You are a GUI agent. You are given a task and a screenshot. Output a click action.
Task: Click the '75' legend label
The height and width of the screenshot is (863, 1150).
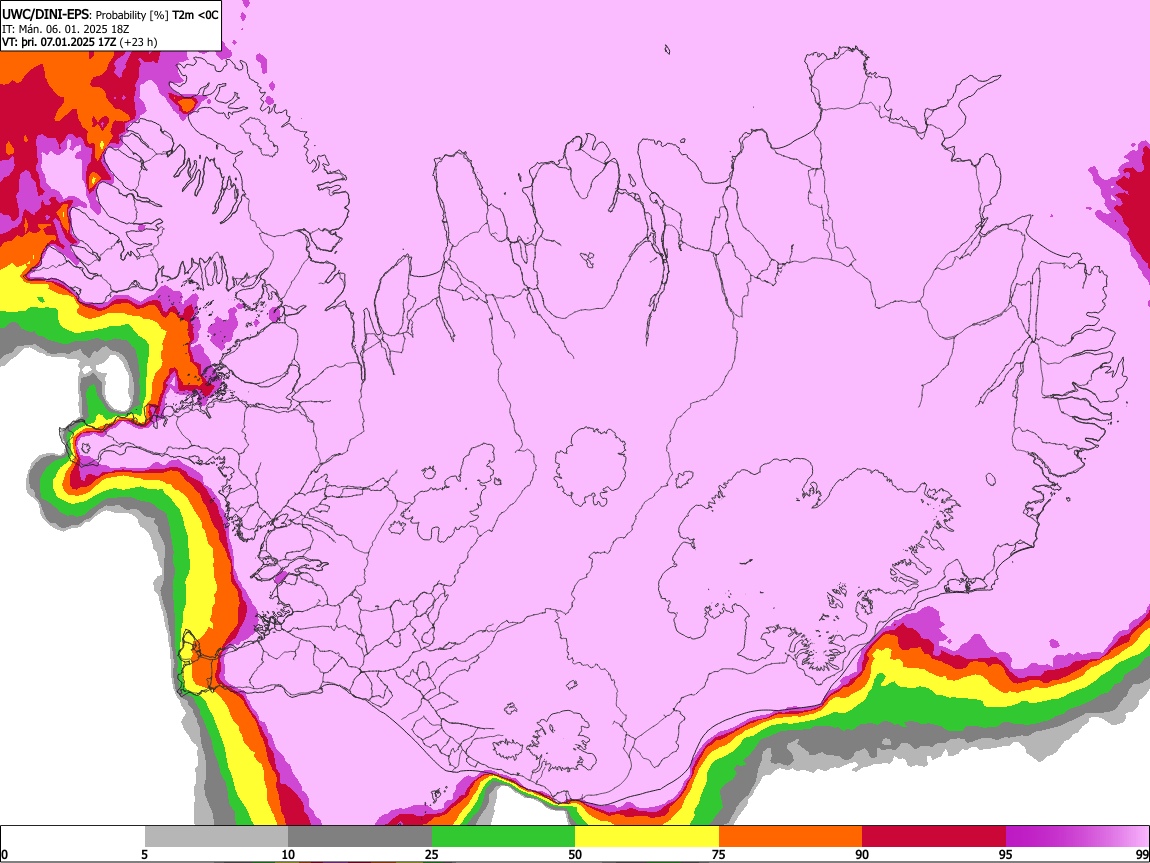tap(719, 855)
